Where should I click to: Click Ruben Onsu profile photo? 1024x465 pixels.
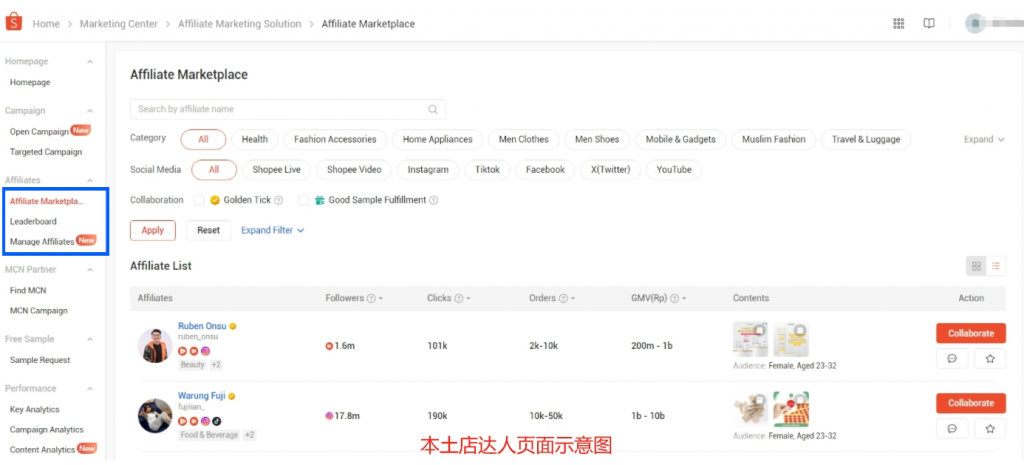(x=155, y=345)
